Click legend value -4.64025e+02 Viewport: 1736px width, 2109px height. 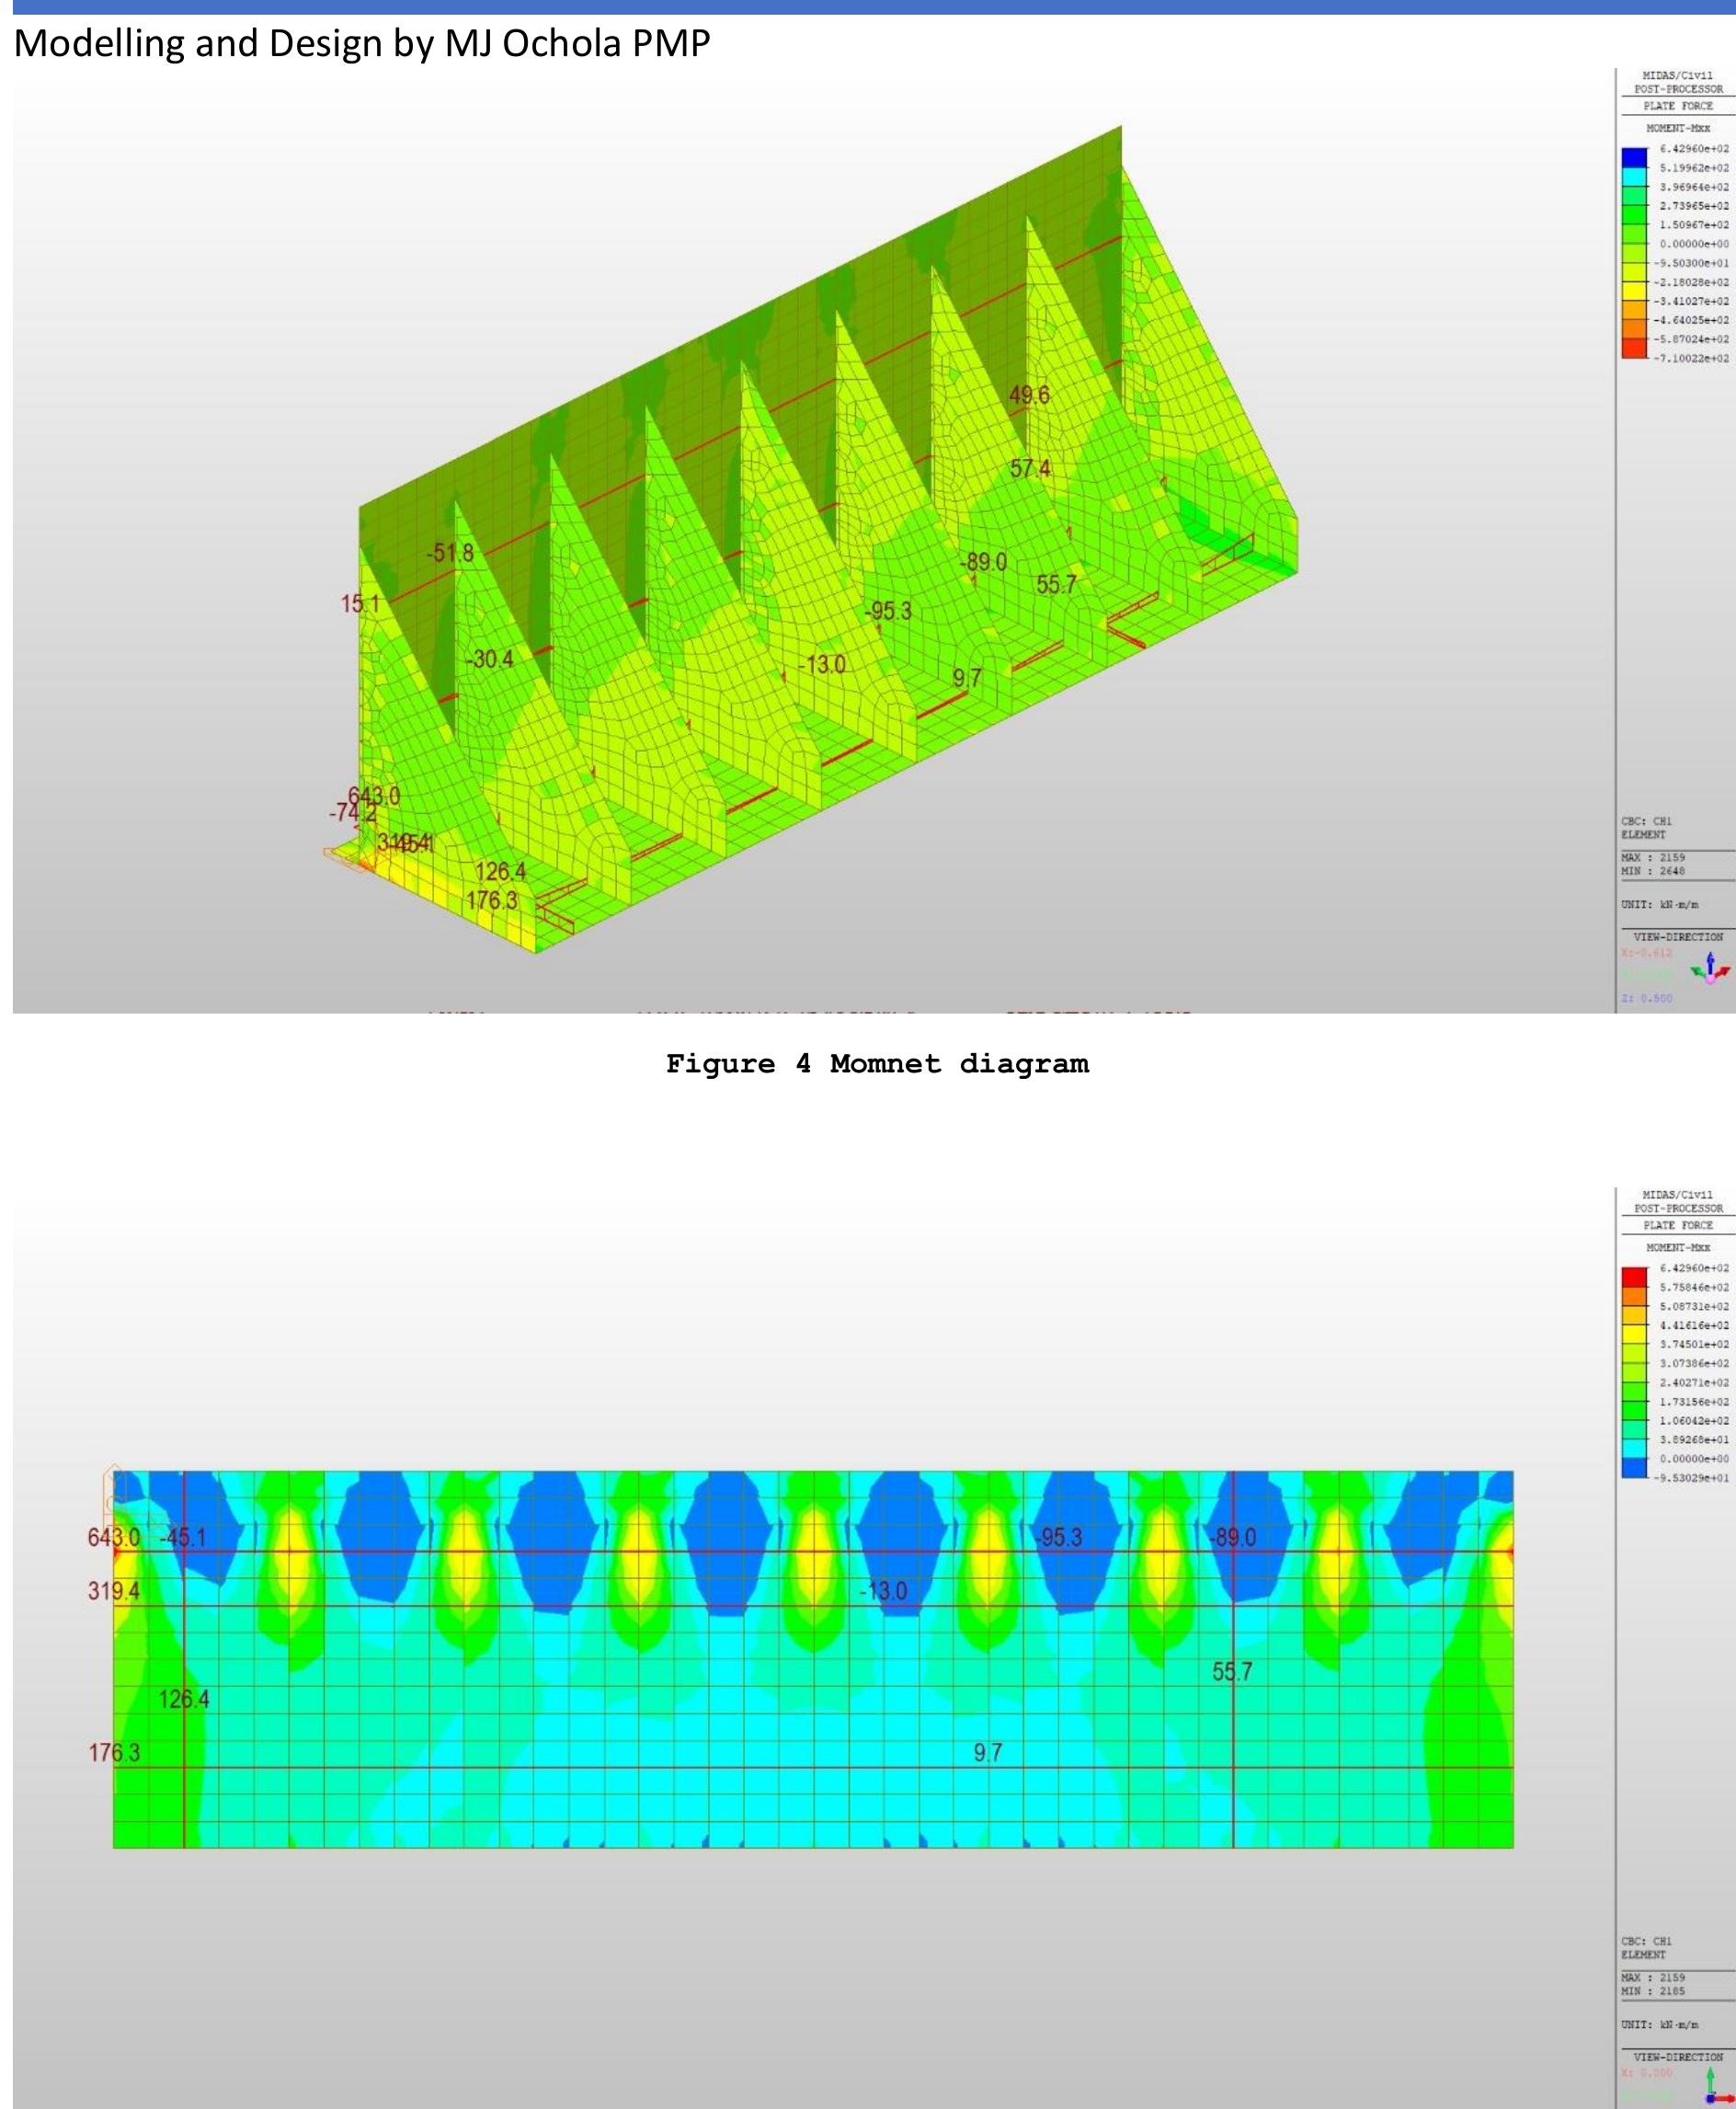click(1691, 320)
